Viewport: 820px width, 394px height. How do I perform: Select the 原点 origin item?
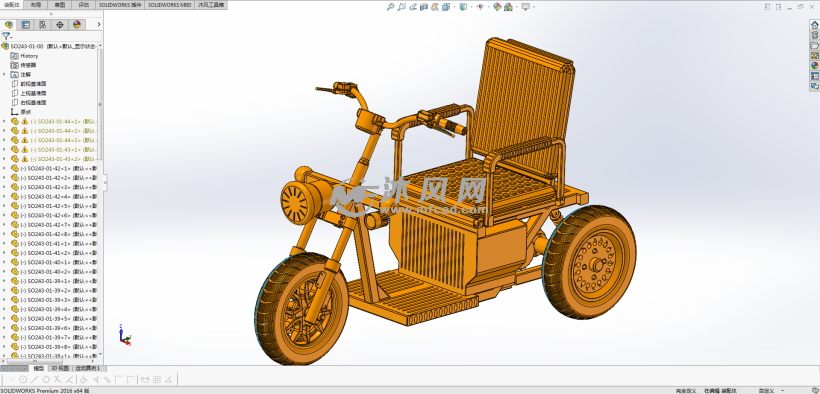pos(20,112)
